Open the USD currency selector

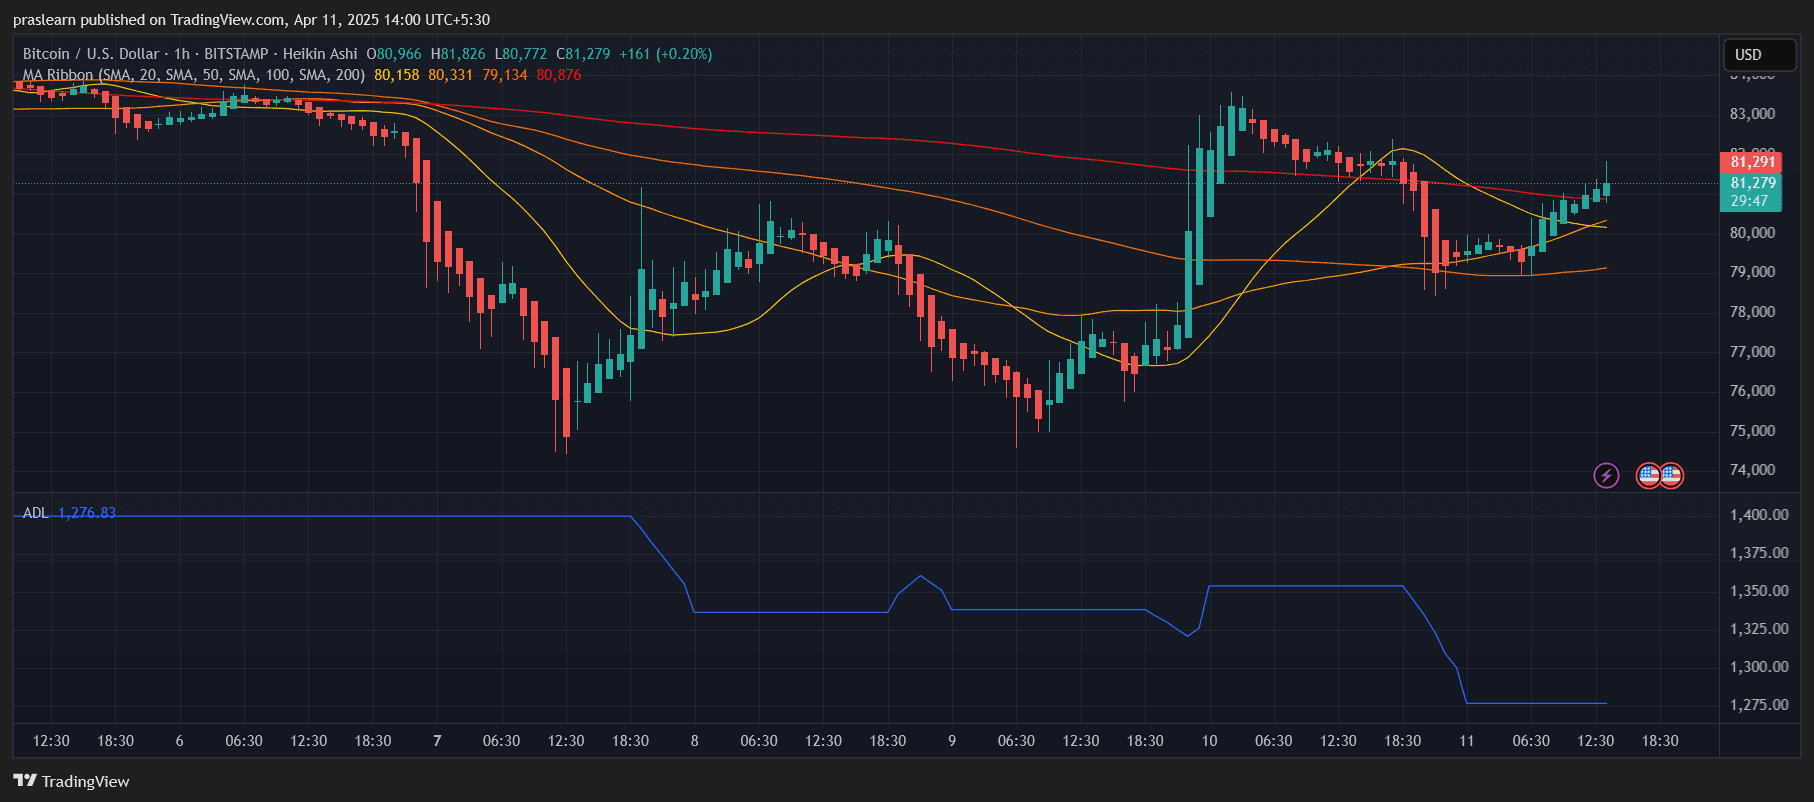pos(1759,55)
